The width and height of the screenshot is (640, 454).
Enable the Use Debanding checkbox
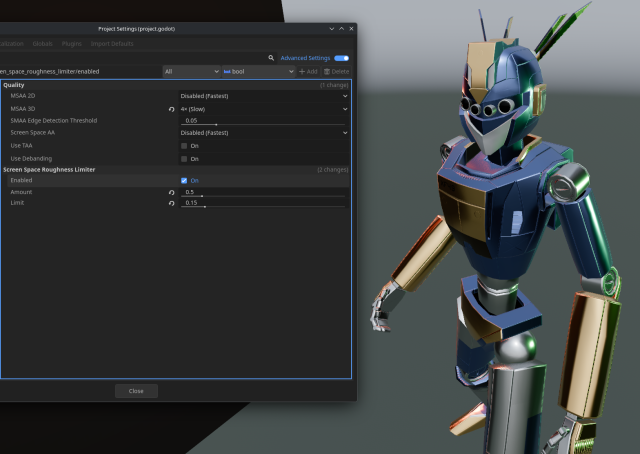[x=184, y=158]
